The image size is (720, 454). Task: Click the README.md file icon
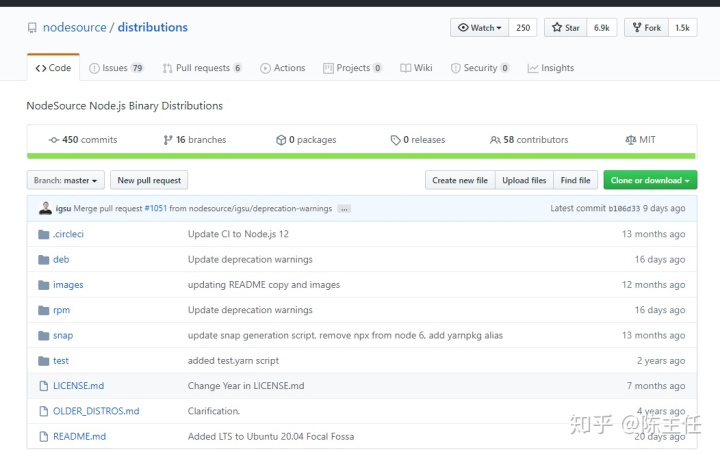coord(44,437)
